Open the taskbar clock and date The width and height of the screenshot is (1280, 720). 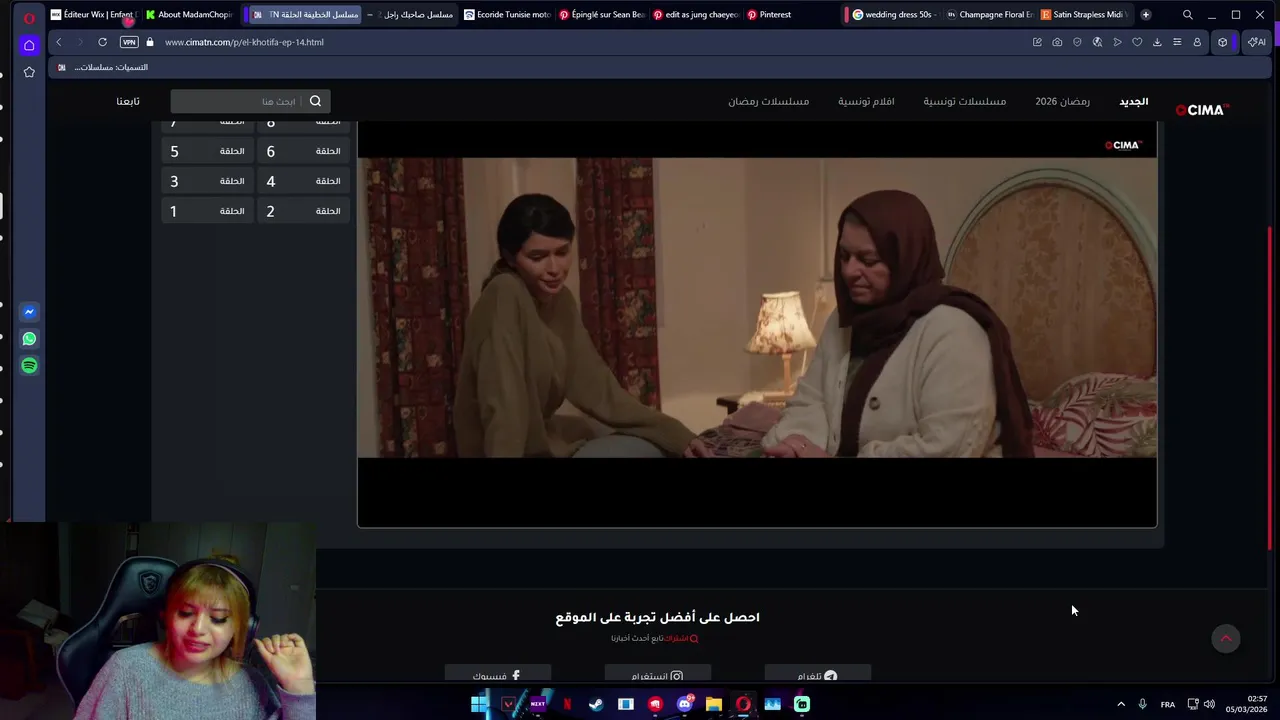(1249, 704)
